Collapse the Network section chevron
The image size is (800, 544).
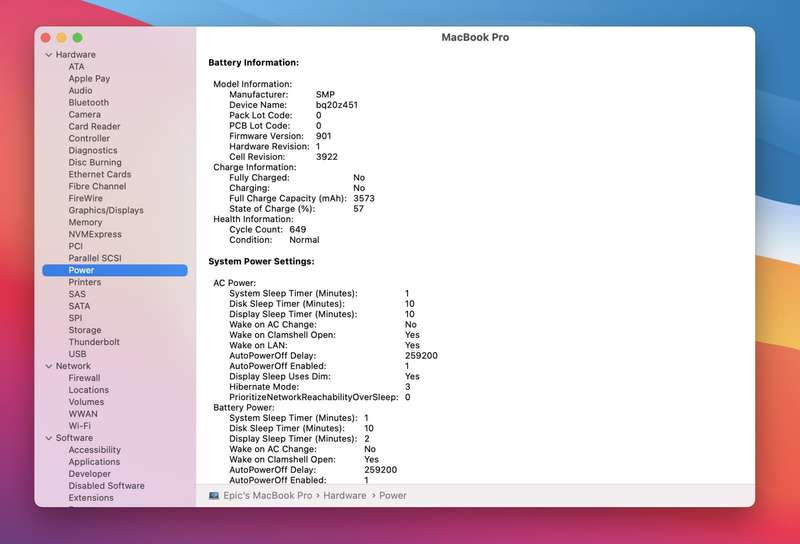click(x=49, y=366)
